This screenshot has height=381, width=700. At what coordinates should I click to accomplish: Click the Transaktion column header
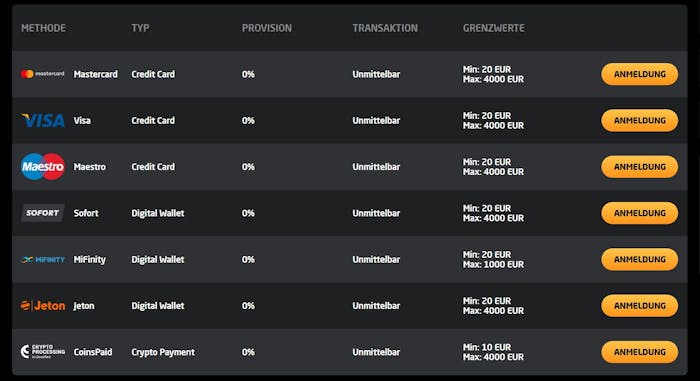tap(385, 28)
